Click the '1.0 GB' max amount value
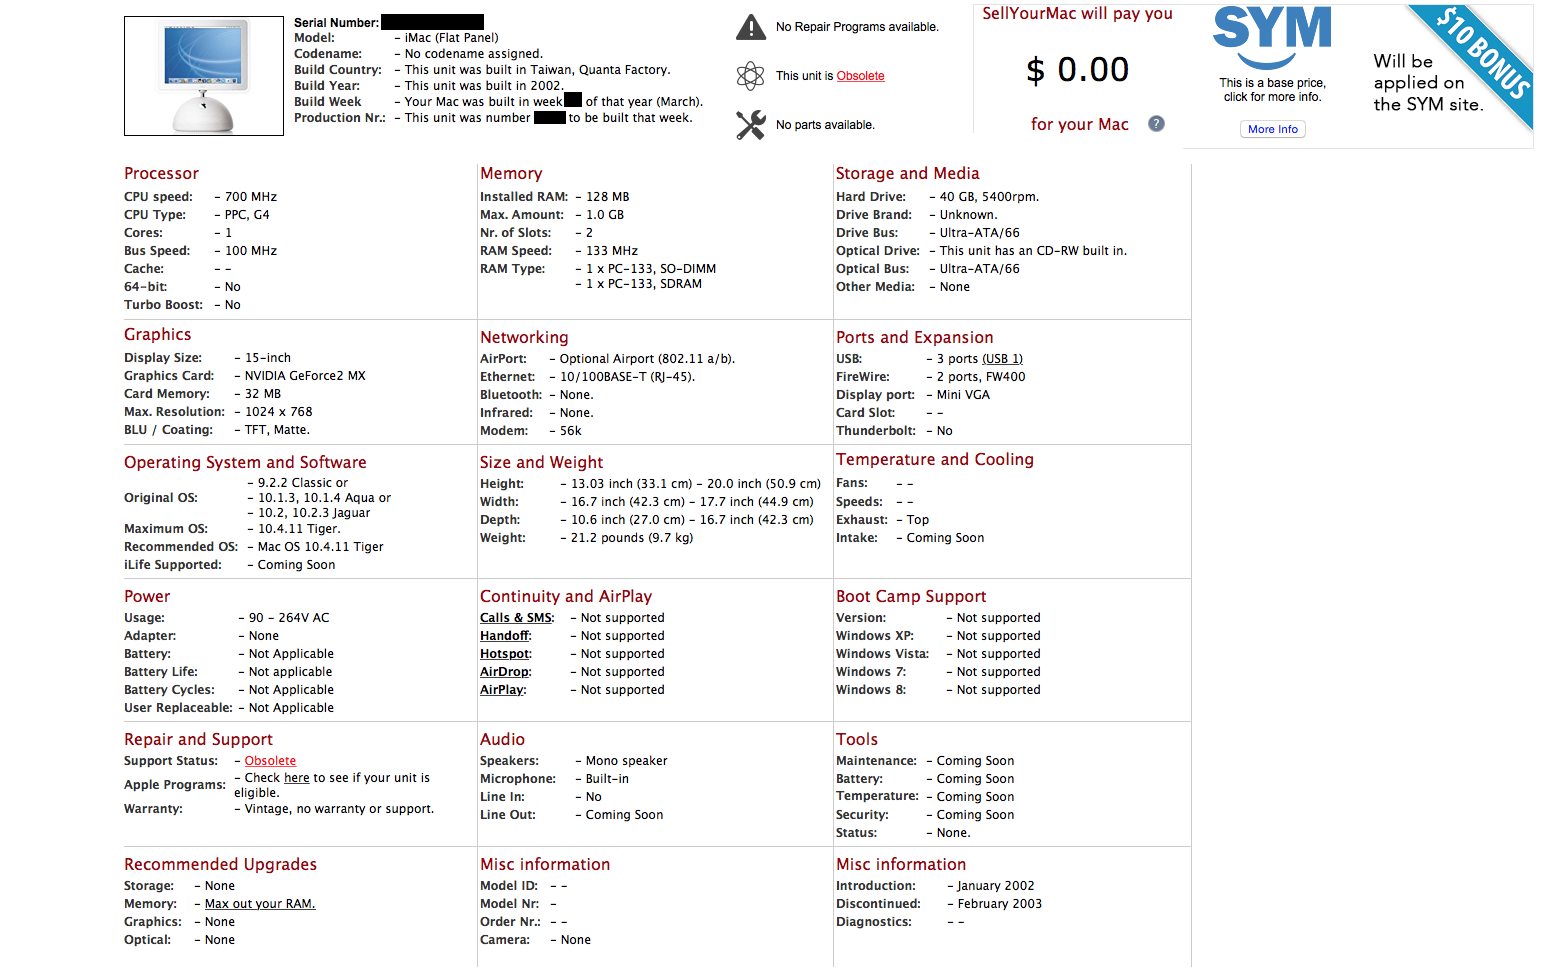 point(605,215)
